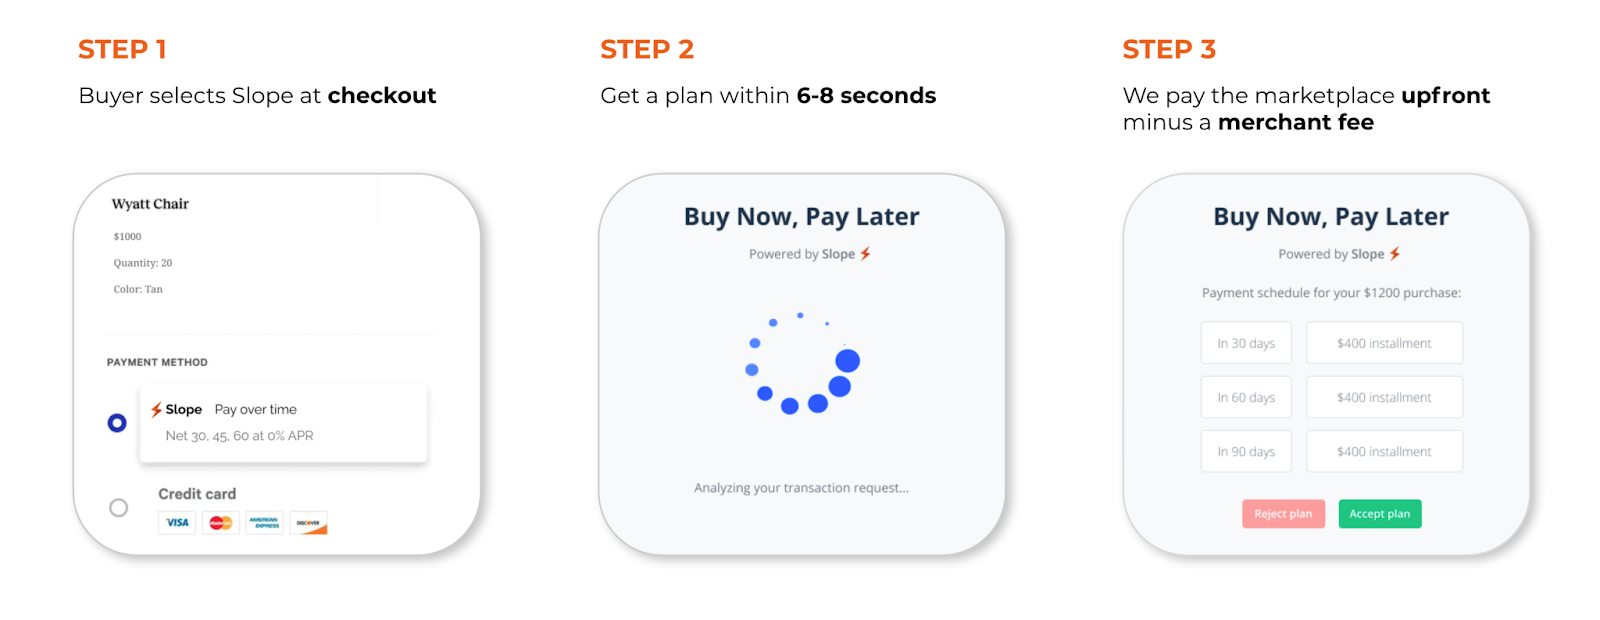The width and height of the screenshot is (1600, 620).
Task: Click the Mastercard icon
Action: click(x=221, y=523)
